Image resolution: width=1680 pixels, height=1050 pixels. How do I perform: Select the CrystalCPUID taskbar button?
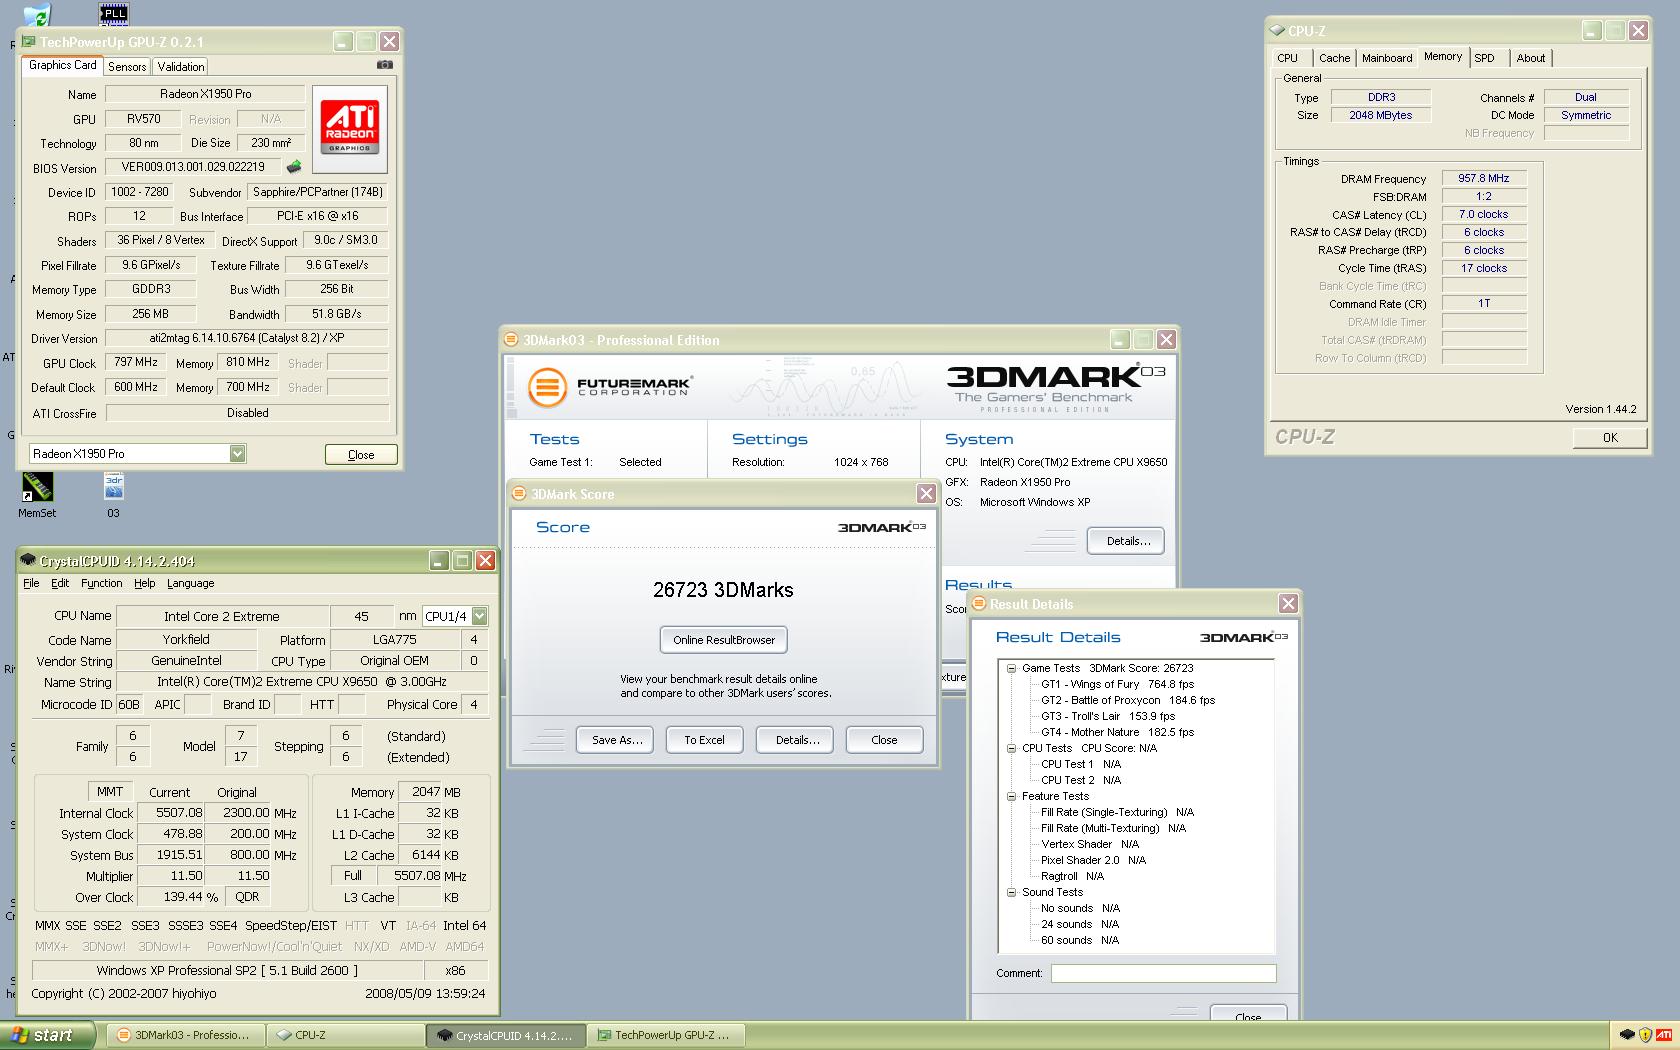click(506, 1035)
